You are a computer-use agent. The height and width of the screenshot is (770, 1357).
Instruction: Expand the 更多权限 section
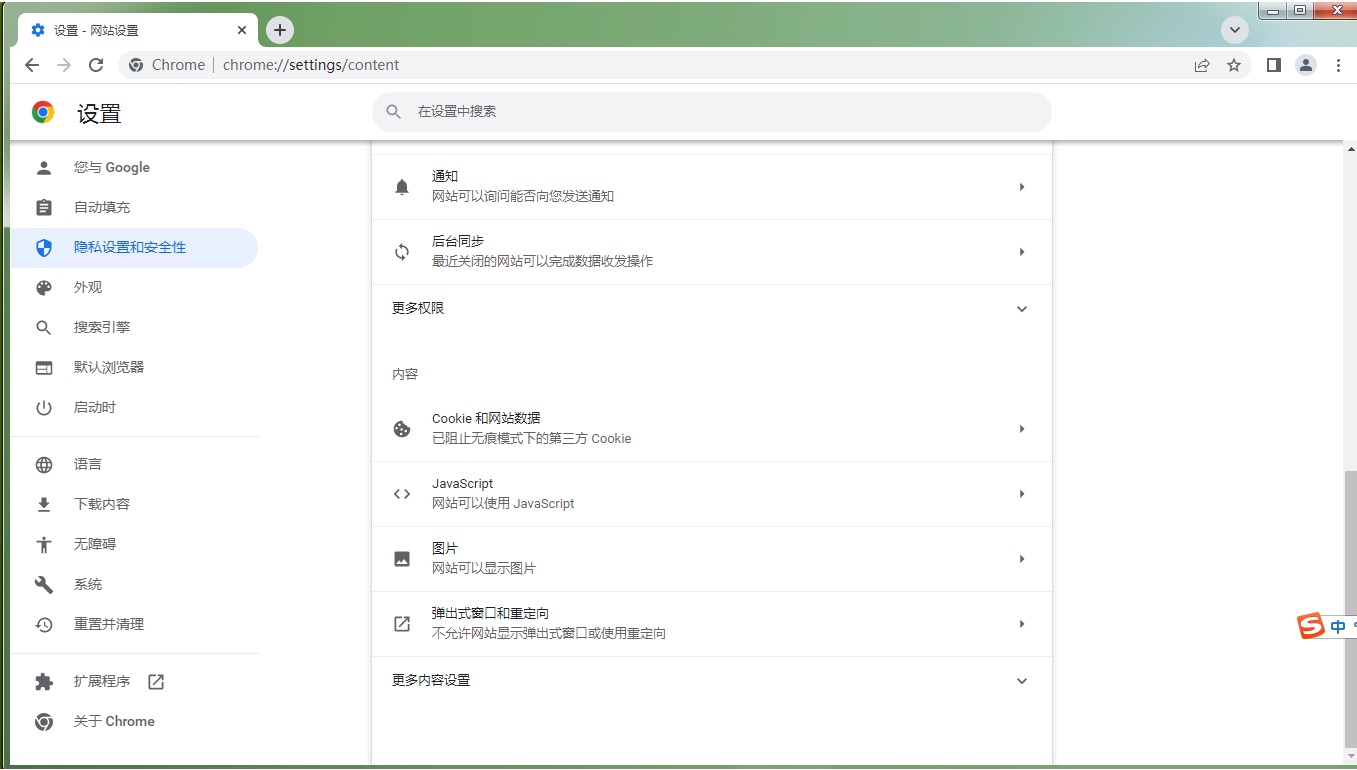tap(712, 309)
